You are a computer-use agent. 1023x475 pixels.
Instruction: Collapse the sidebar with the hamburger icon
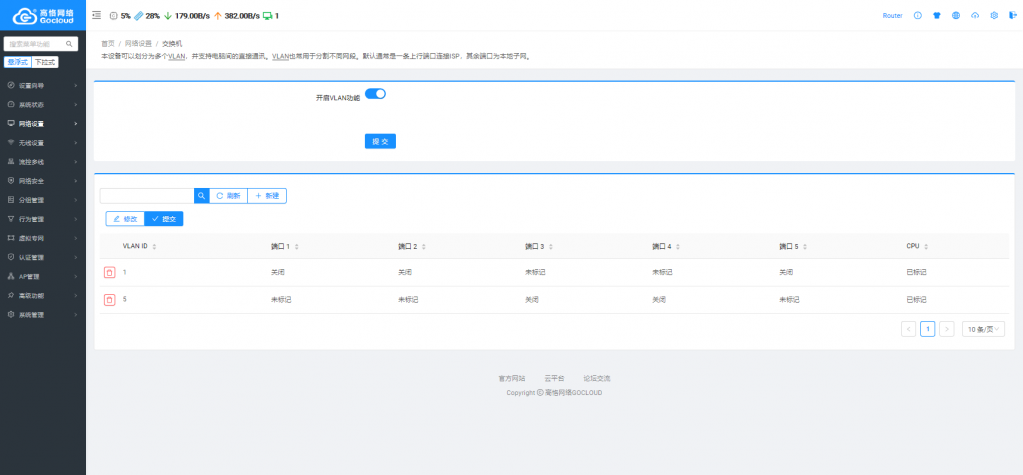click(96, 16)
